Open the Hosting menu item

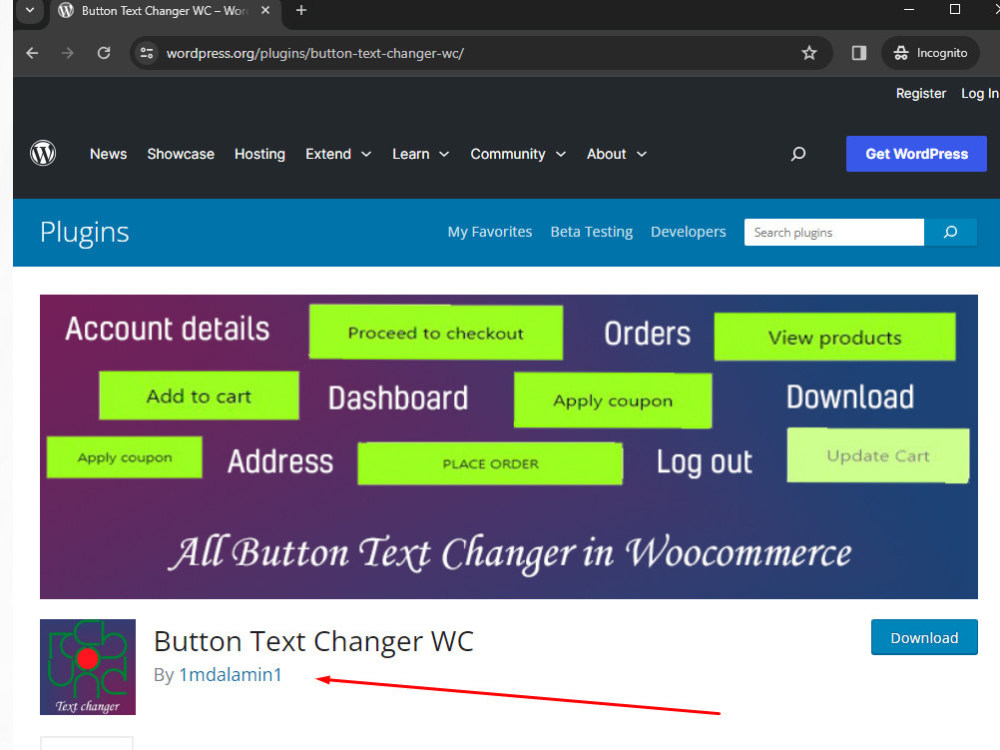click(260, 154)
